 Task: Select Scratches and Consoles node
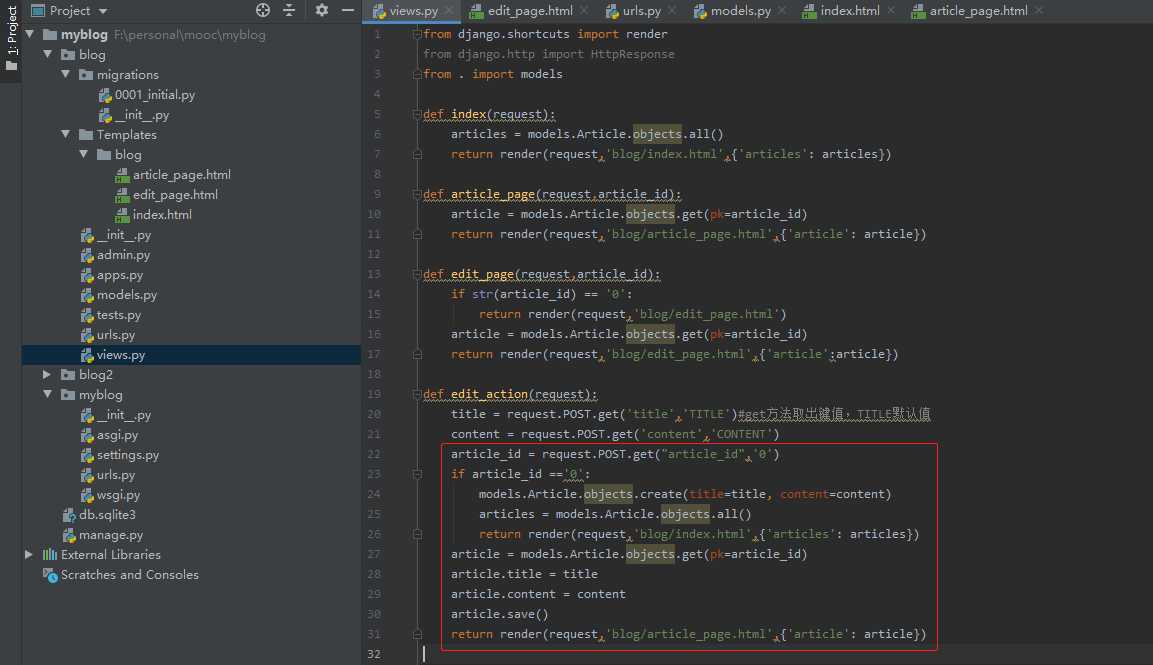point(129,575)
